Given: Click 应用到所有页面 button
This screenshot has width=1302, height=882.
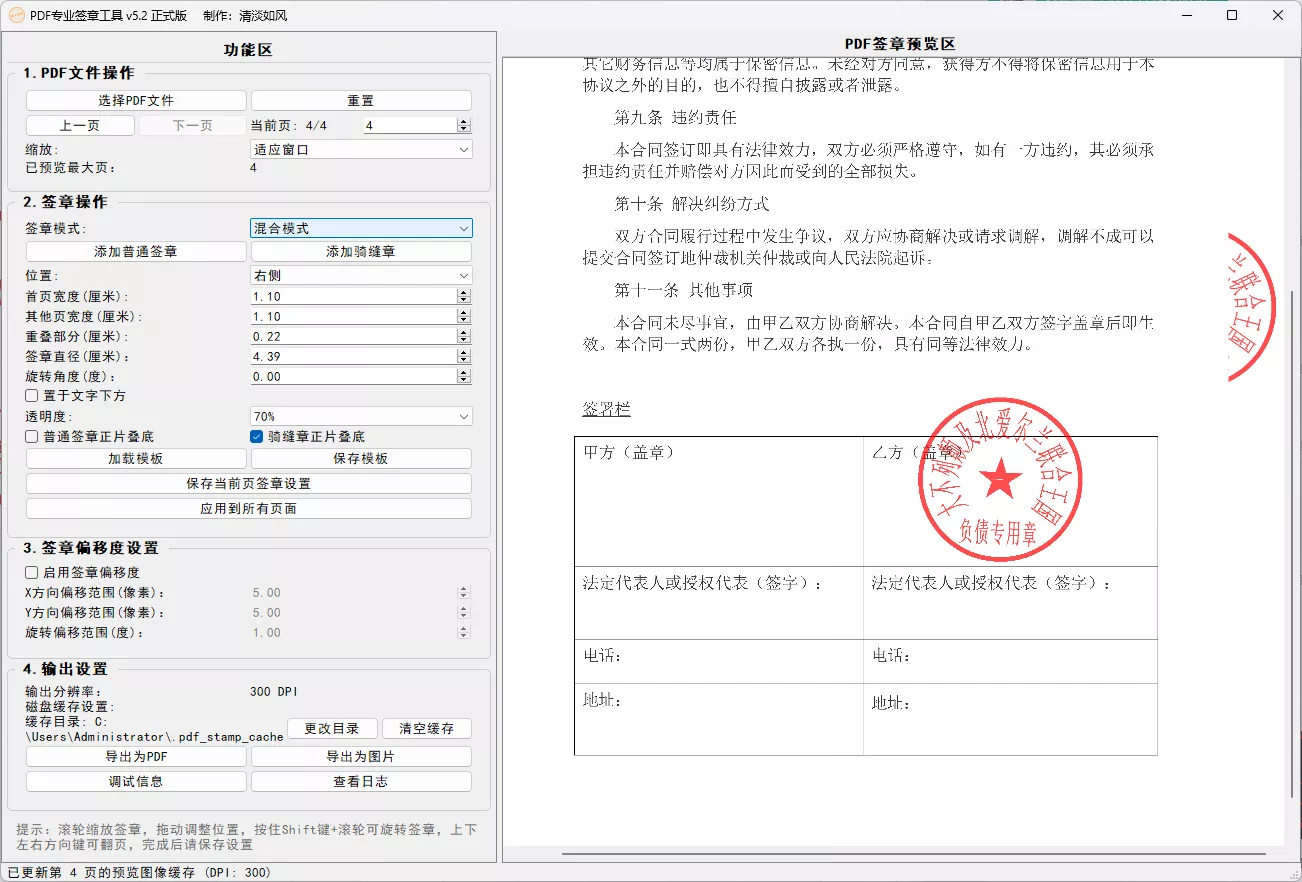Looking at the screenshot, I should tap(249, 509).
